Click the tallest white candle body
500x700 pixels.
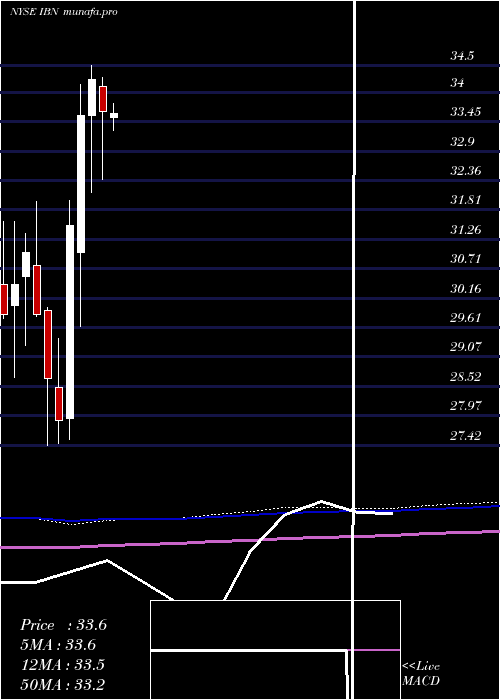(70, 322)
